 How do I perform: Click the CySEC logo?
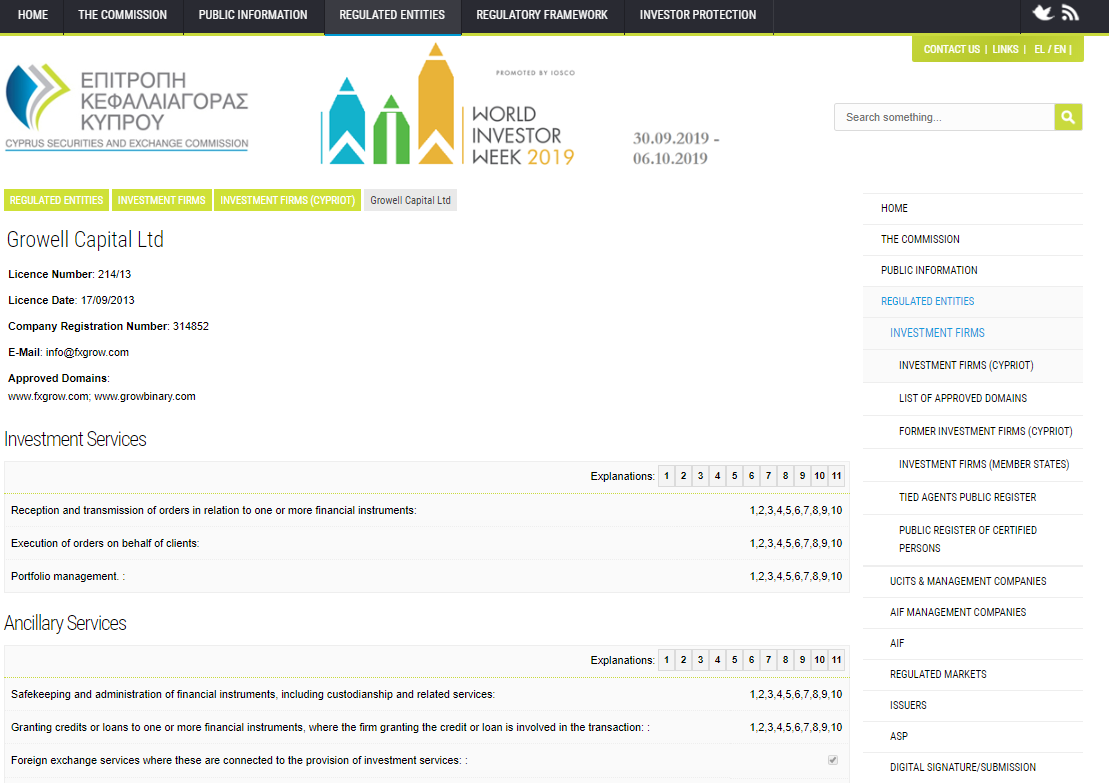[127, 107]
